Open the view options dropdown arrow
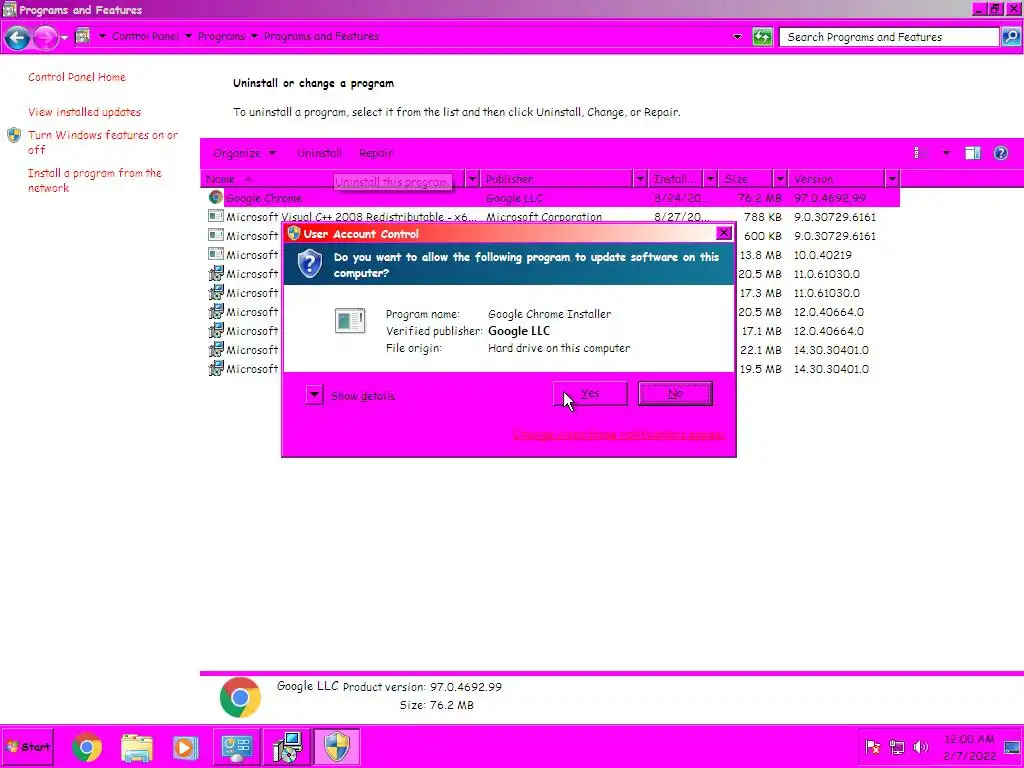This screenshot has width=1024, height=768. click(x=946, y=153)
